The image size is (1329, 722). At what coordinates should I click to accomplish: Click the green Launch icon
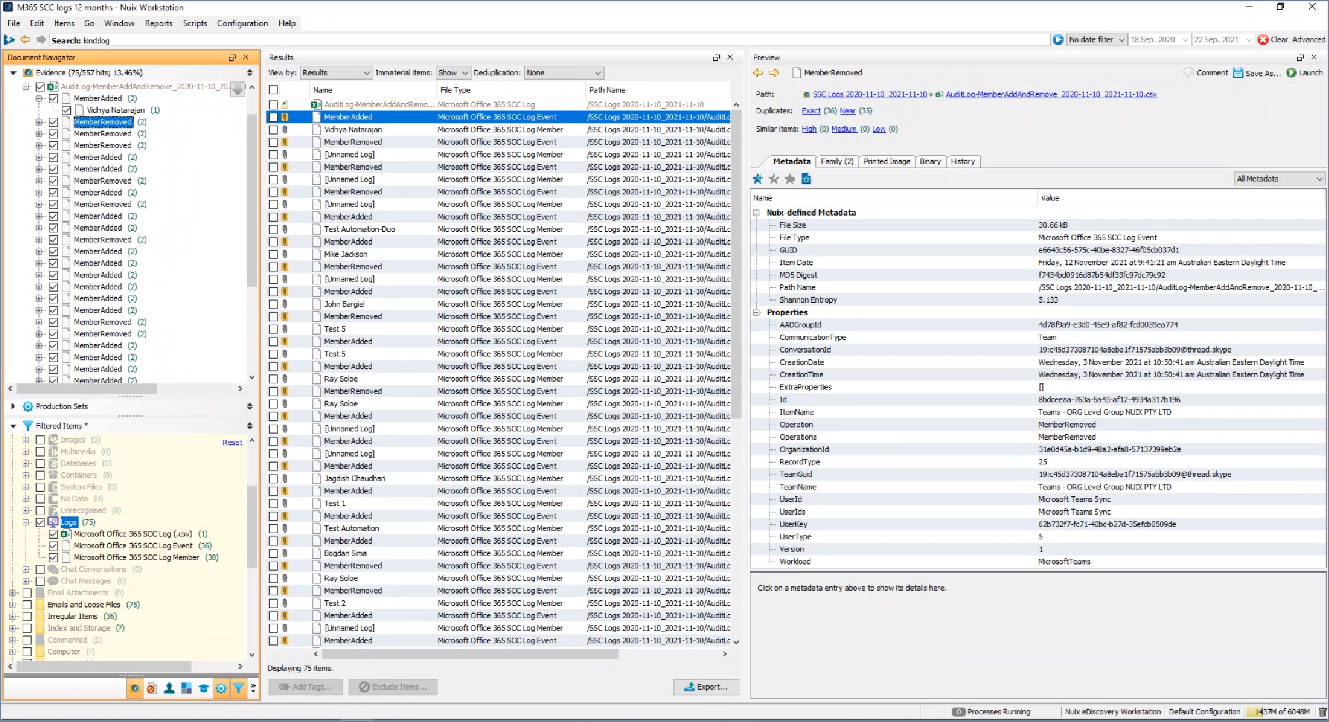[1291, 72]
